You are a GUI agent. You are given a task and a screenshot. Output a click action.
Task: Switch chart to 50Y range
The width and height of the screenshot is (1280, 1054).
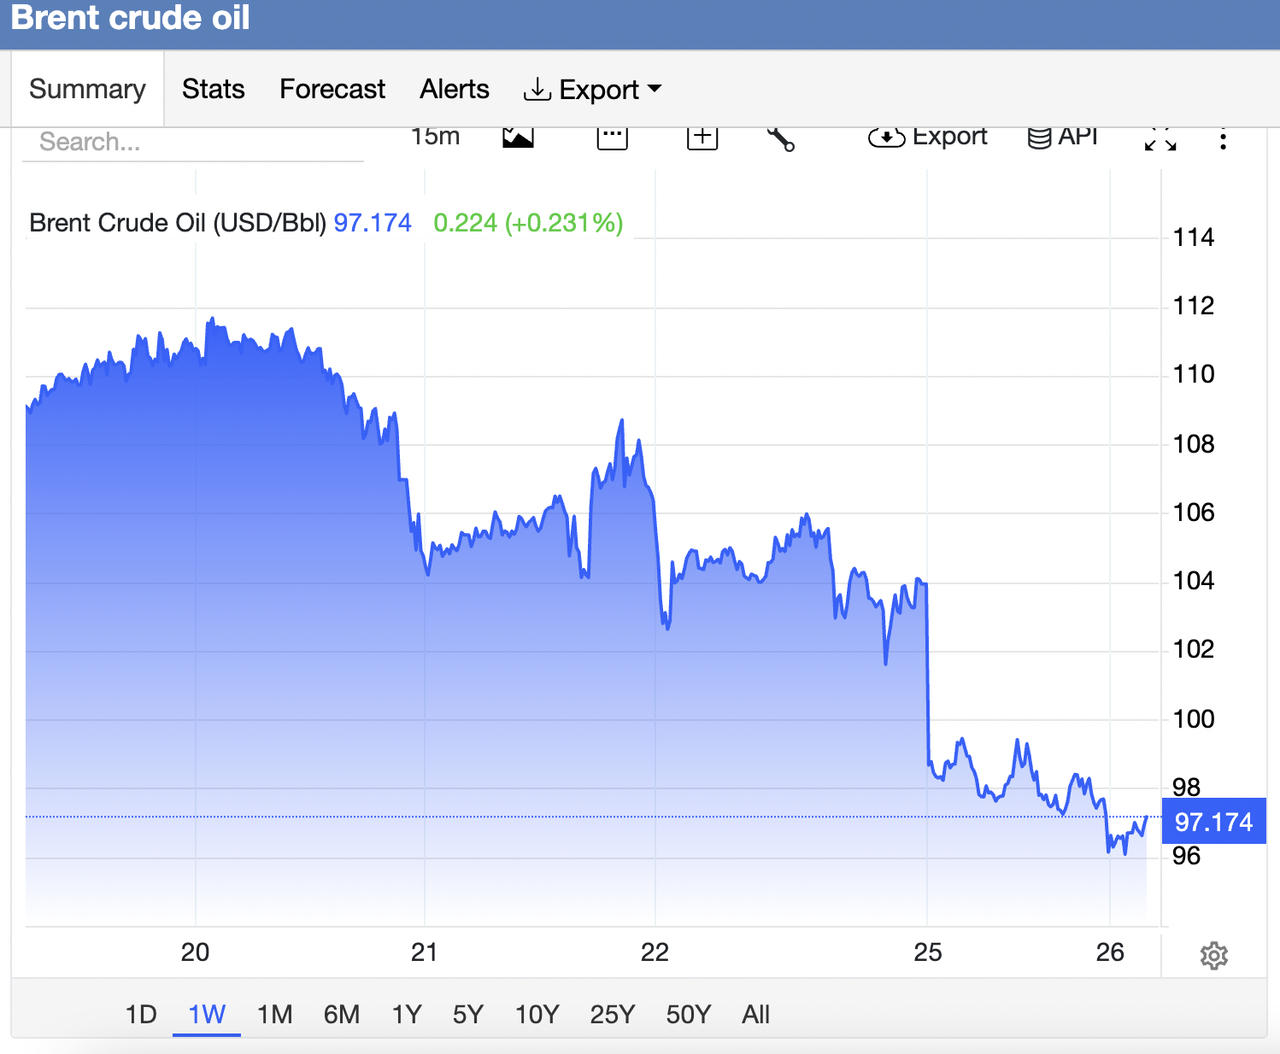click(x=688, y=1014)
